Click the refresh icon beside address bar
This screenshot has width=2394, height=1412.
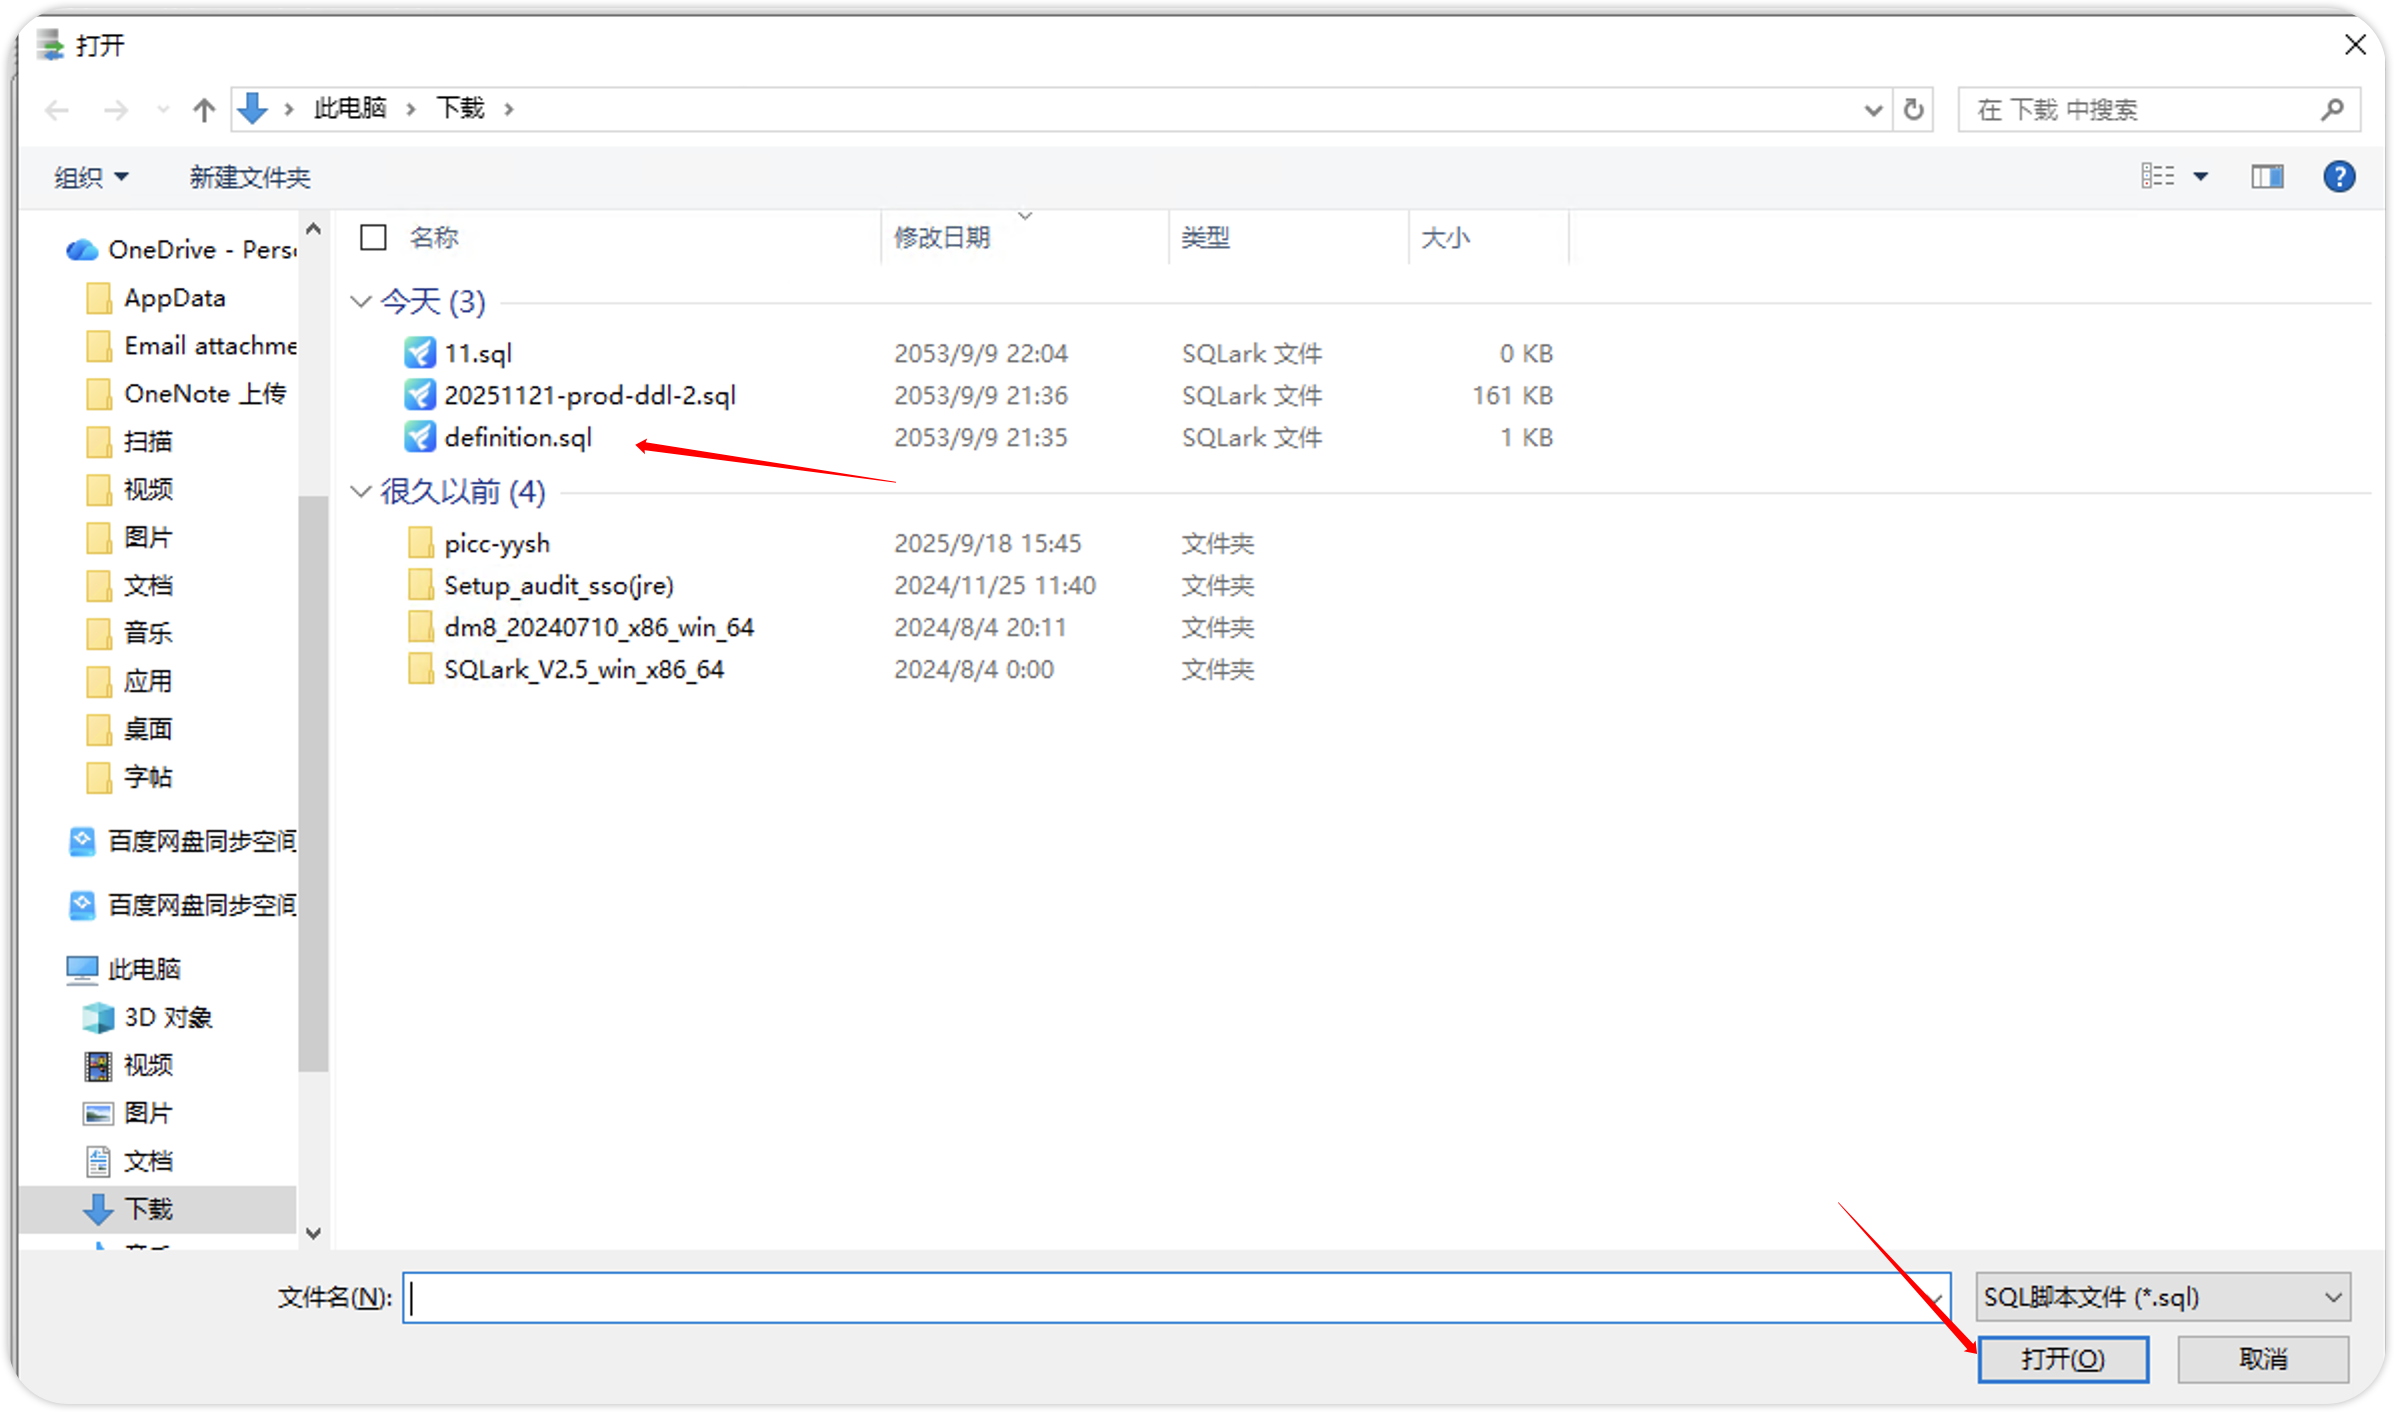pyautogui.click(x=1913, y=109)
